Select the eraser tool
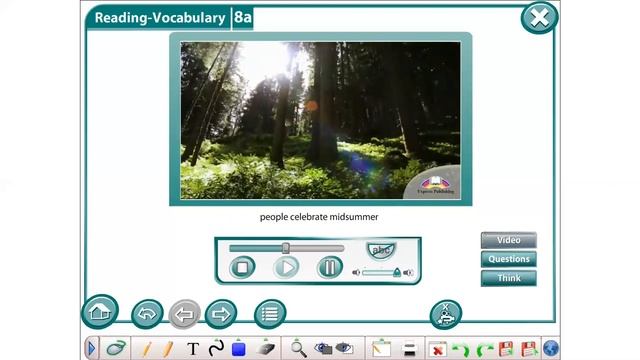The height and width of the screenshot is (360, 640). [265, 349]
